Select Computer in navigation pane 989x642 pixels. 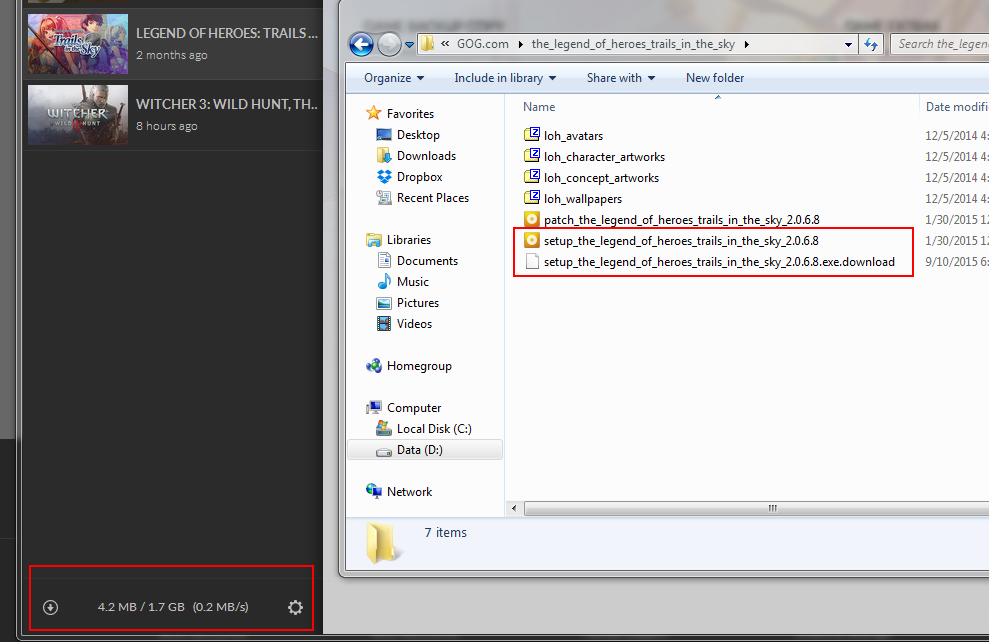point(414,407)
